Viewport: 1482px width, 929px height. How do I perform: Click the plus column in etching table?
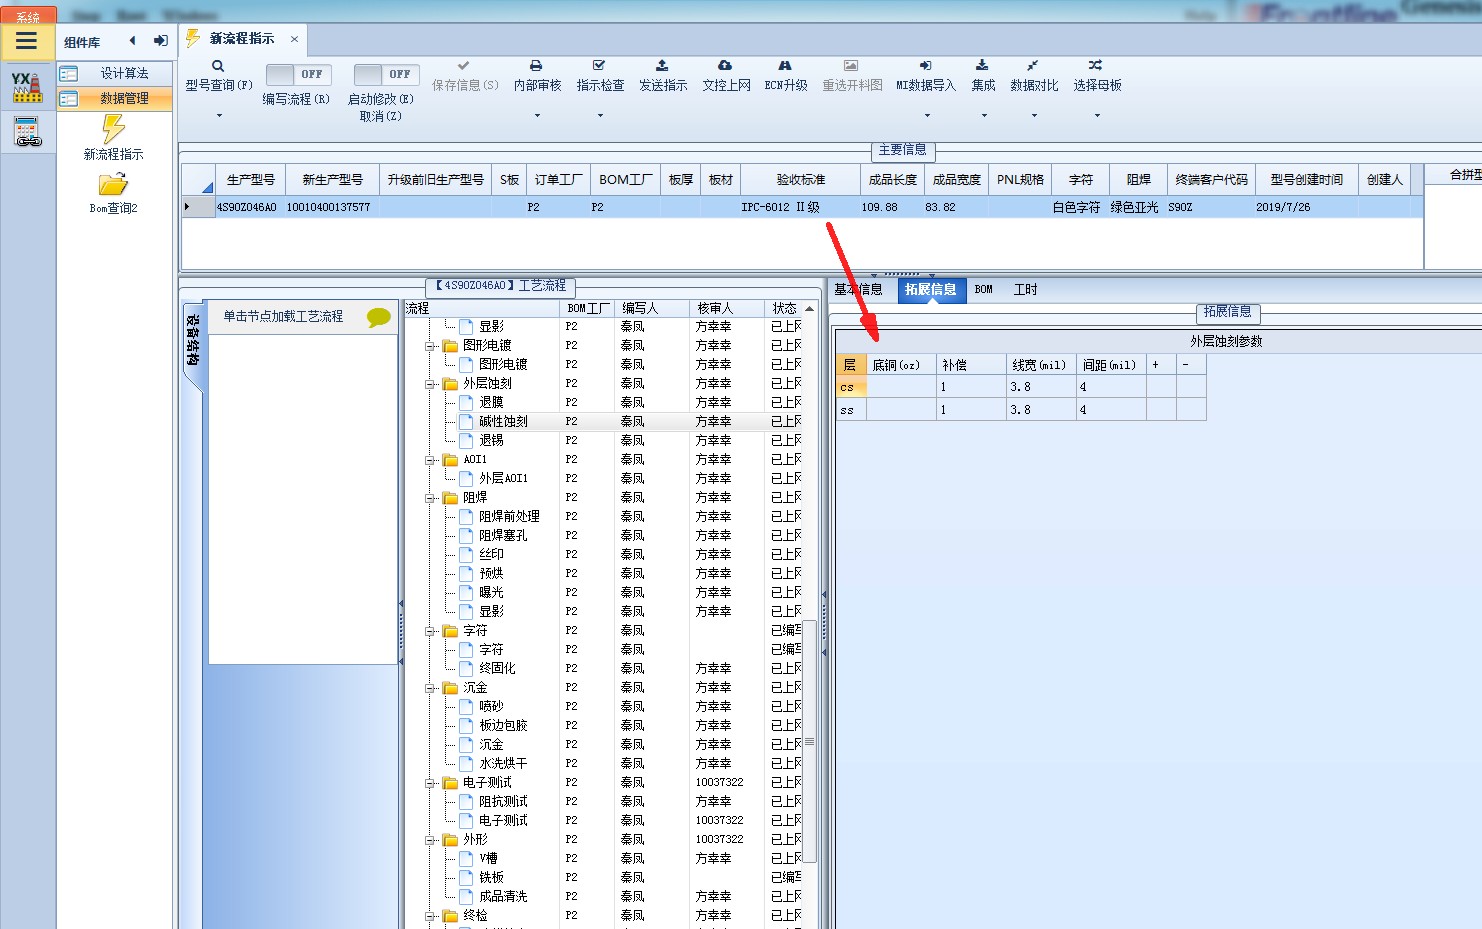(x=1161, y=365)
